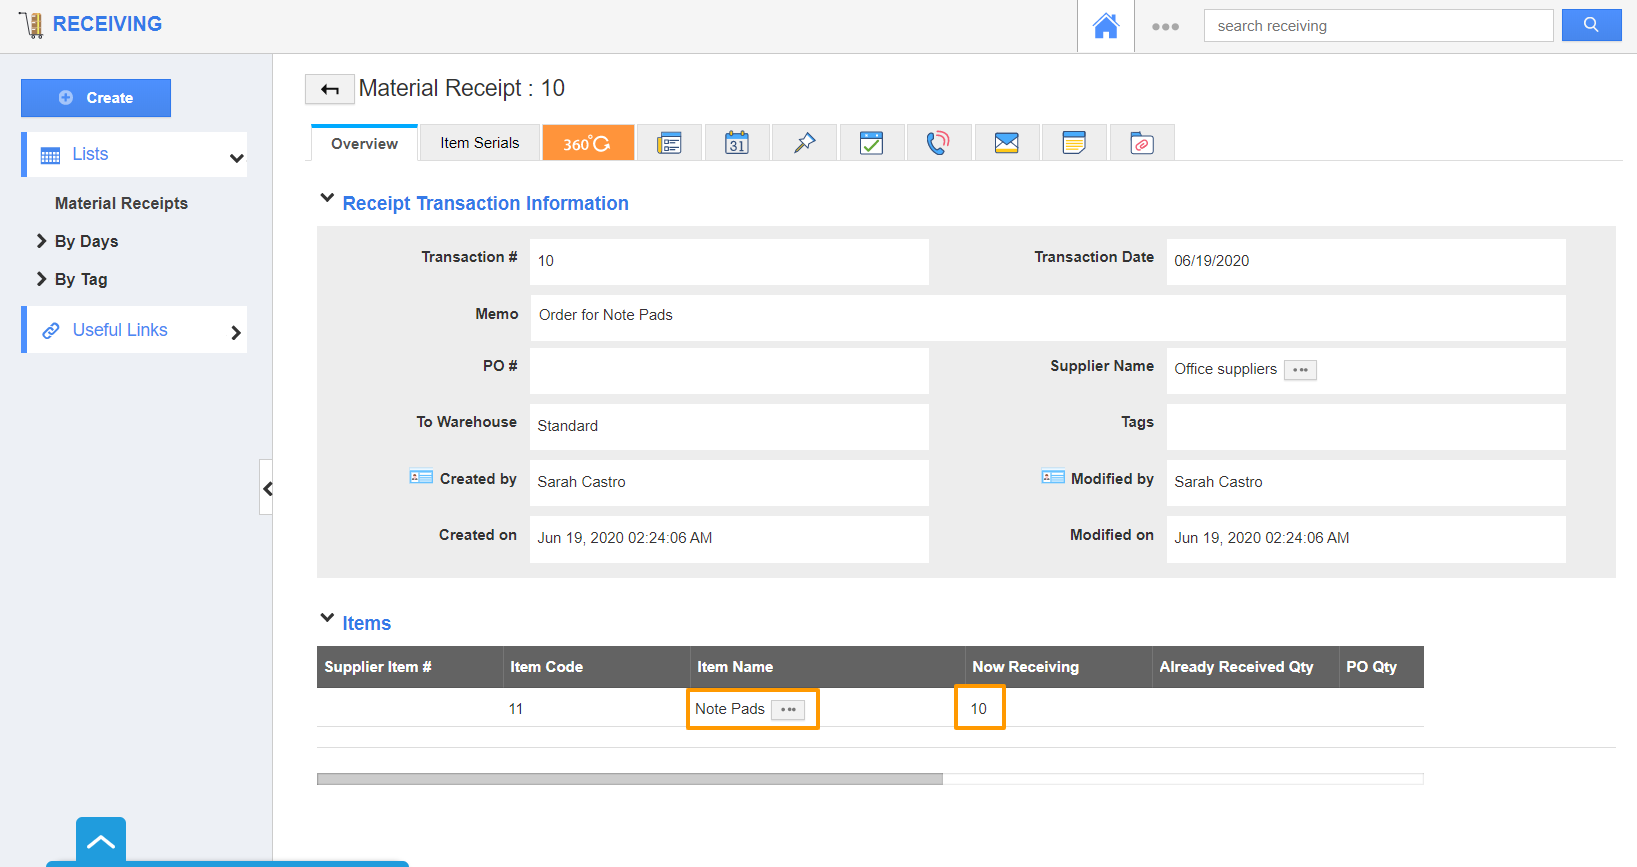Viewport: 1637px width, 867px height.
Task: Open the Call Logs phone icon
Action: click(938, 143)
